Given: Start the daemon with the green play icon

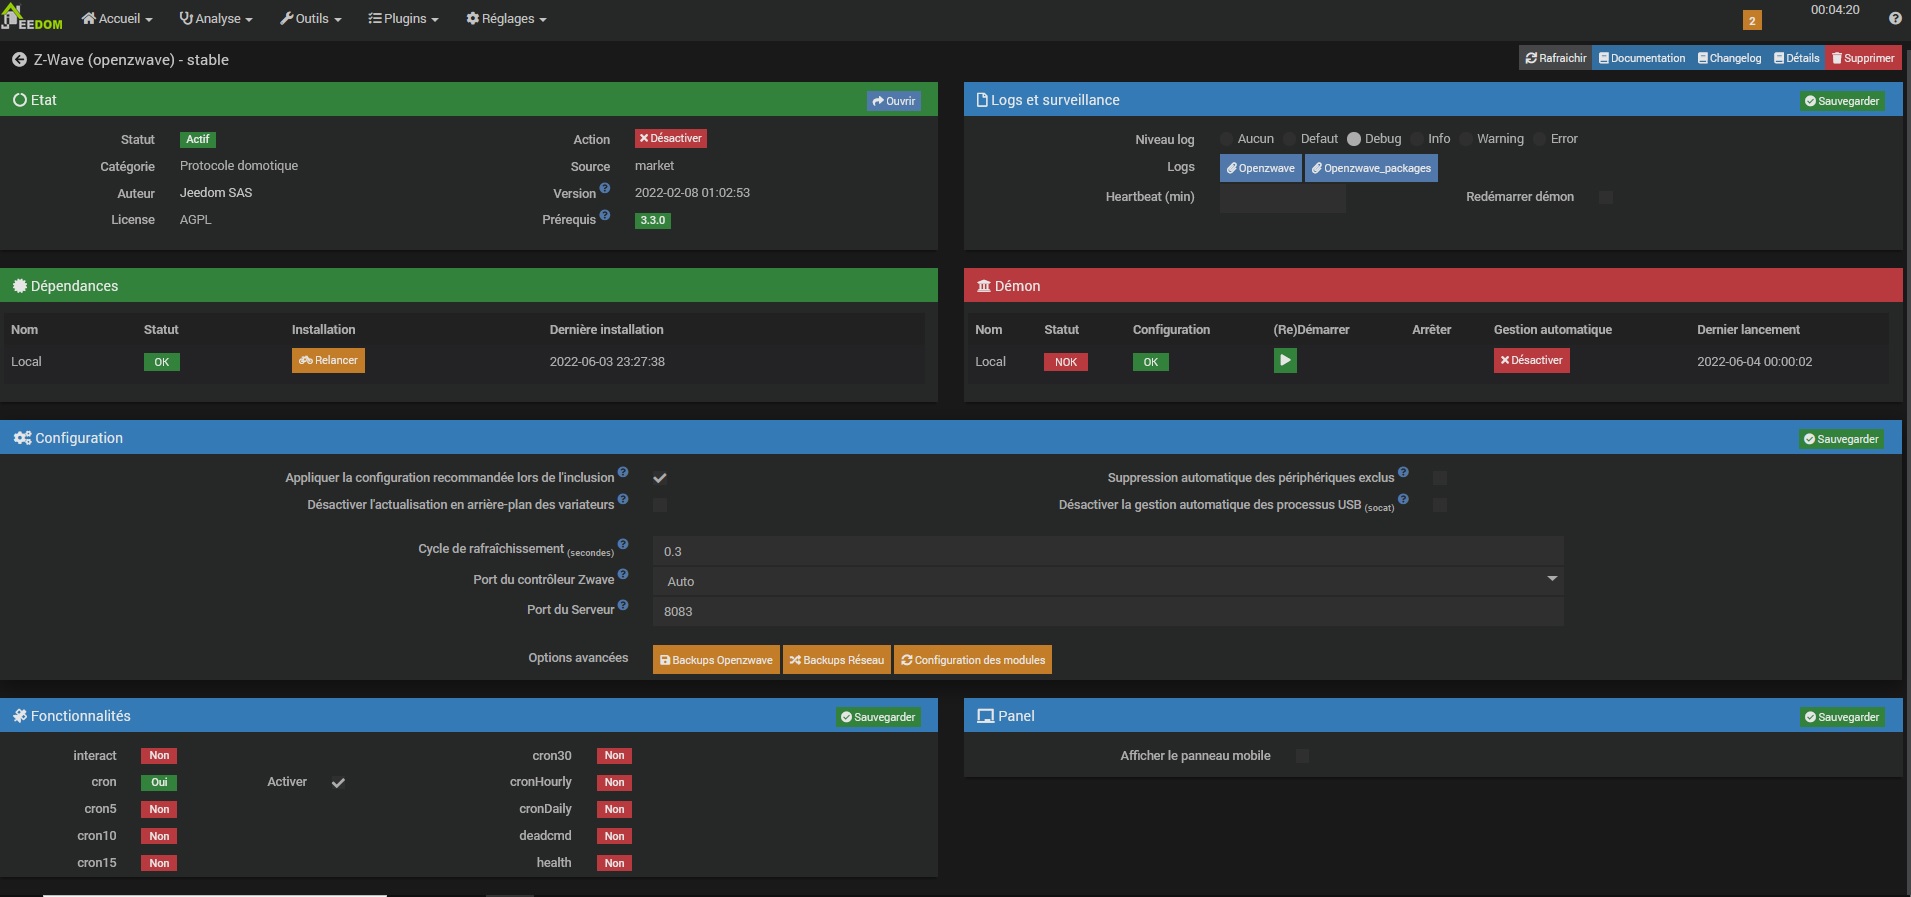Looking at the screenshot, I should coord(1285,360).
